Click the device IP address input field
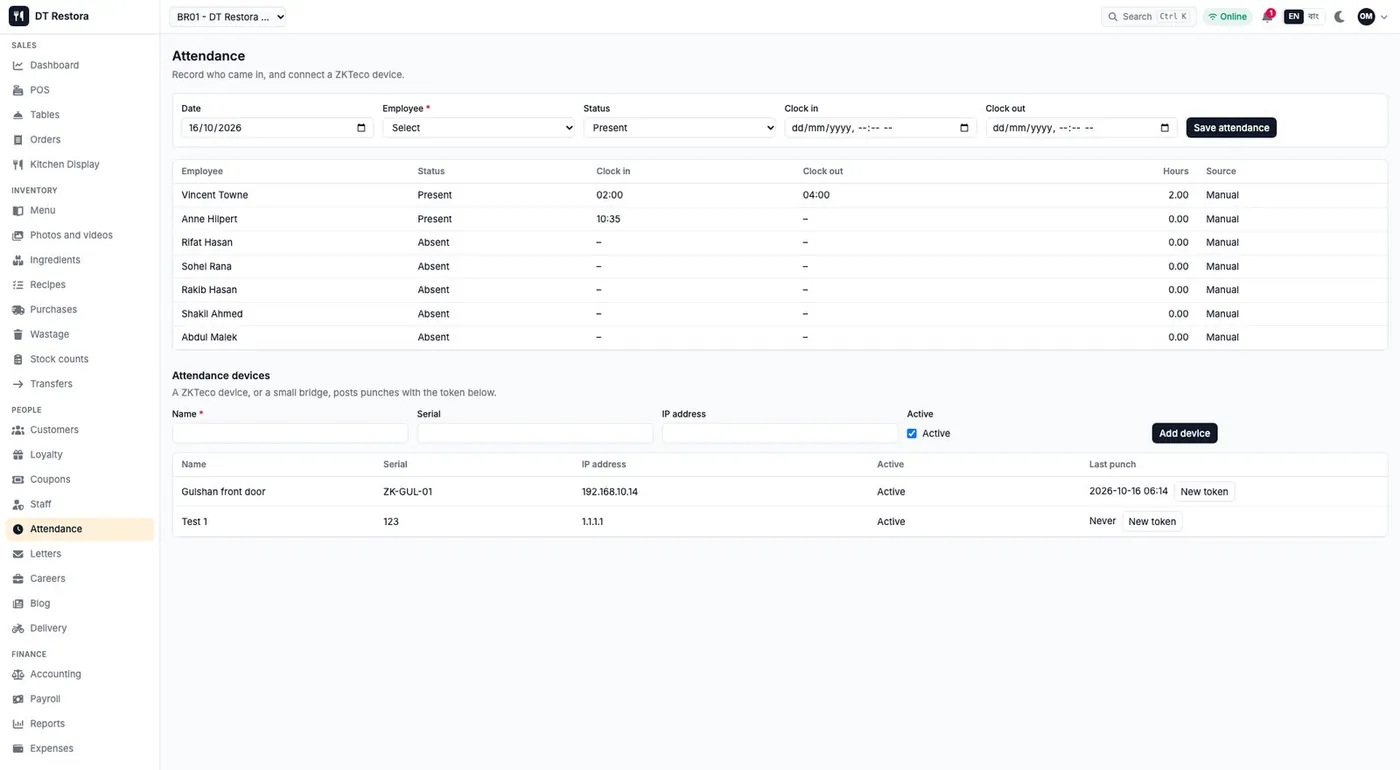This screenshot has width=1400, height=770. pos(780,433)
